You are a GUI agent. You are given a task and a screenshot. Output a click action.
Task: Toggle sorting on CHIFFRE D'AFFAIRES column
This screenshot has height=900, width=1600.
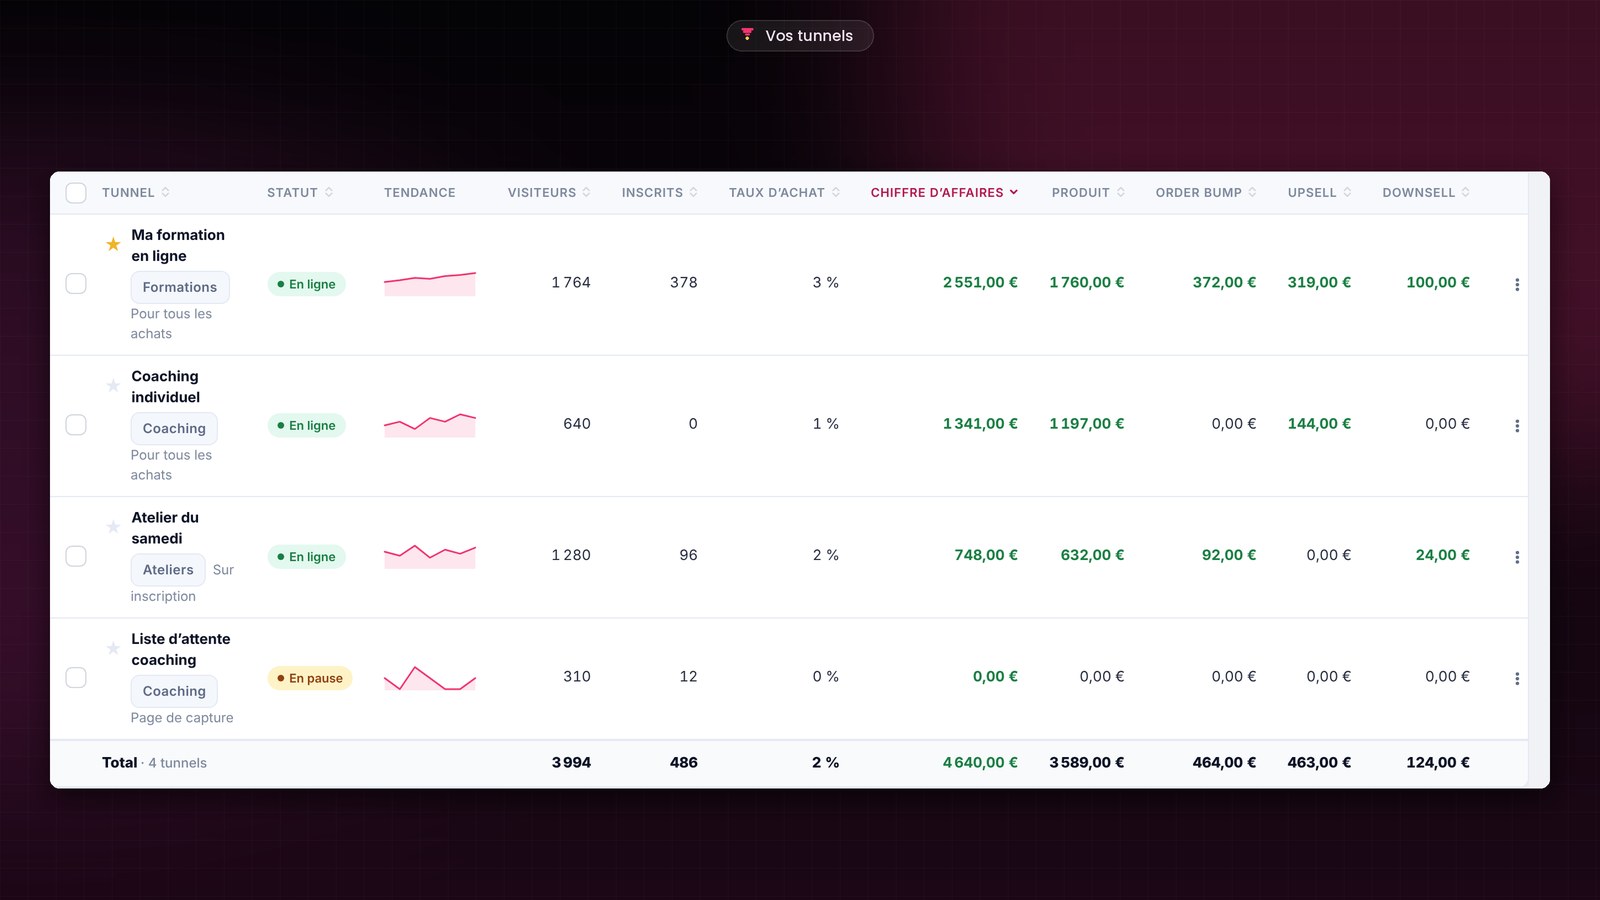(944, 193)
